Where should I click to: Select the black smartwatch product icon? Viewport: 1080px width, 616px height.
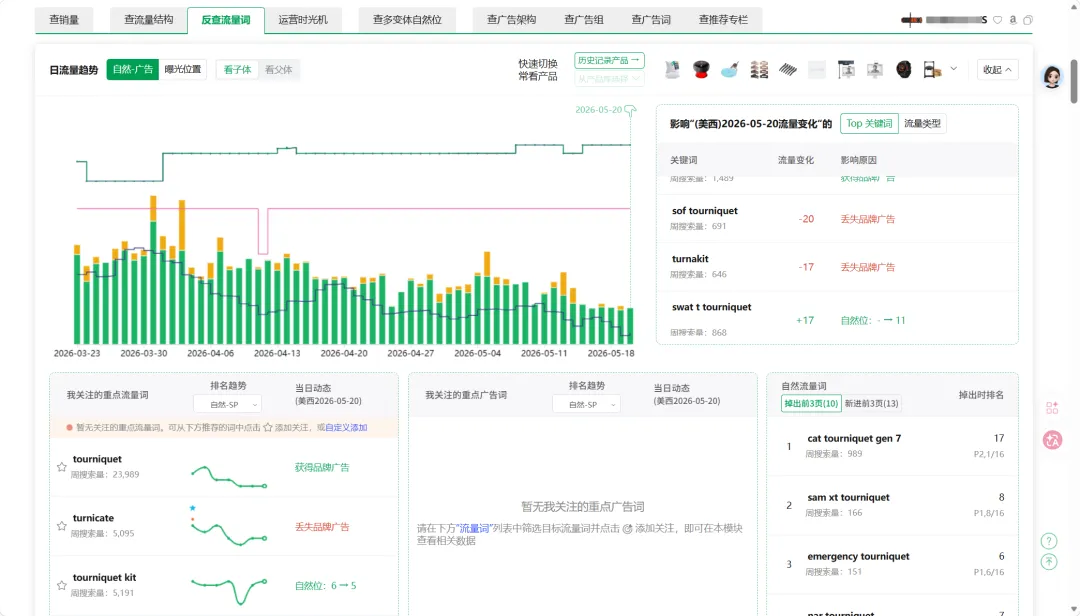[904, 70]
